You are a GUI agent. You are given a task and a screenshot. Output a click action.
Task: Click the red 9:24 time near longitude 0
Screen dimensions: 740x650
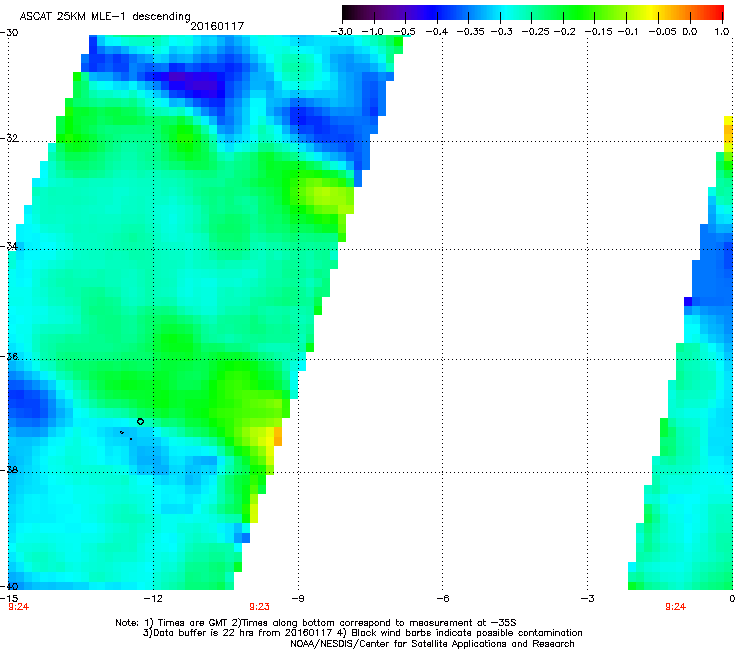675,607
